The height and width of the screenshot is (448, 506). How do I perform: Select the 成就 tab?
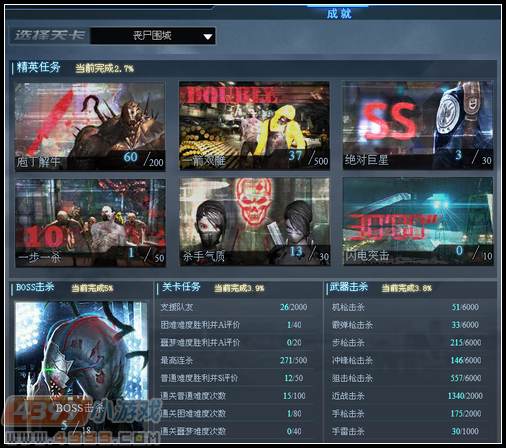tap(339, 14)
